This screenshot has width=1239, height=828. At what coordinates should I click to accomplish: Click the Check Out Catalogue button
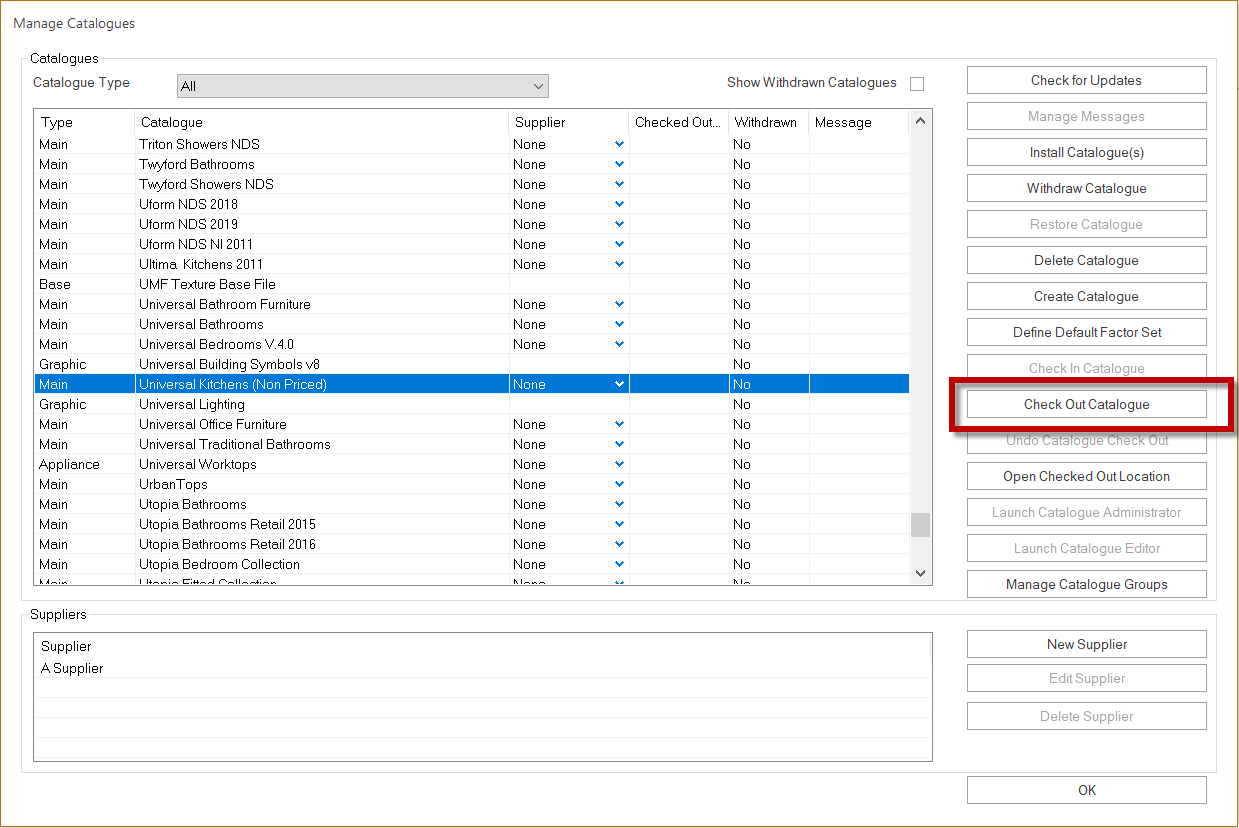(x=1086, y=404)
